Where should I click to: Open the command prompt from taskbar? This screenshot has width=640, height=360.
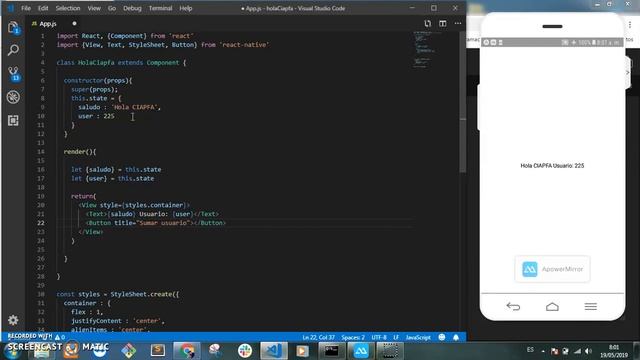click(331, 350)
